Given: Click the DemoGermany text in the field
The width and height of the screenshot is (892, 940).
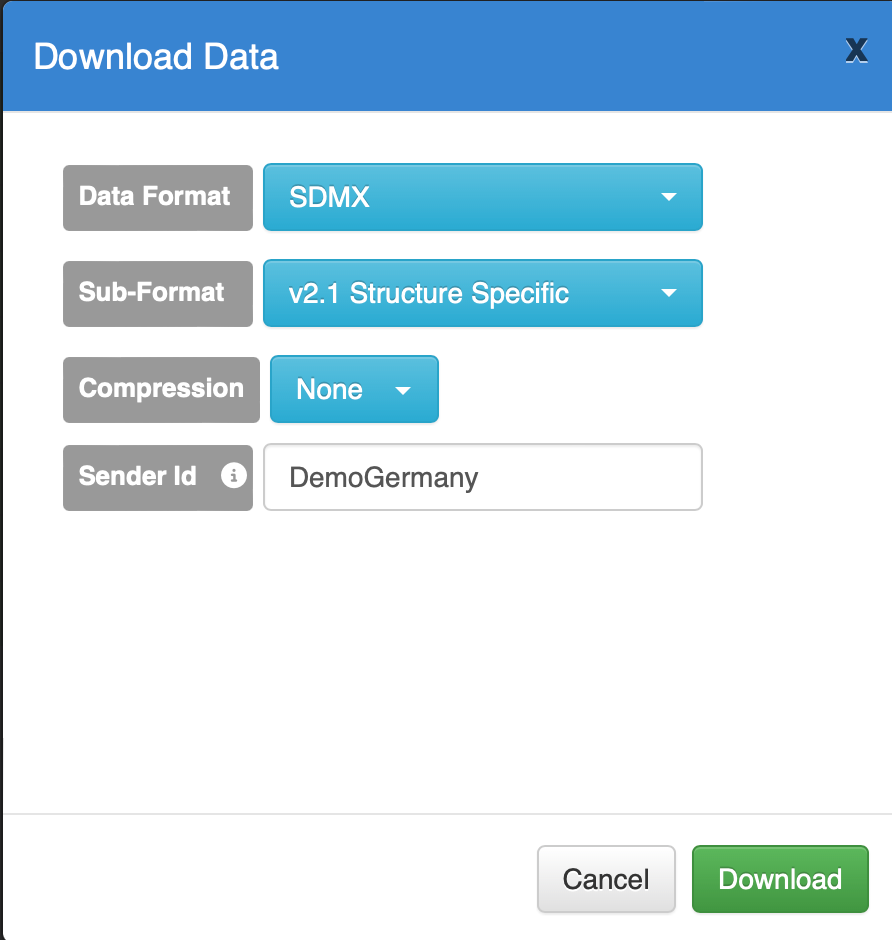Looking at the screenshot, I should 384,477.
